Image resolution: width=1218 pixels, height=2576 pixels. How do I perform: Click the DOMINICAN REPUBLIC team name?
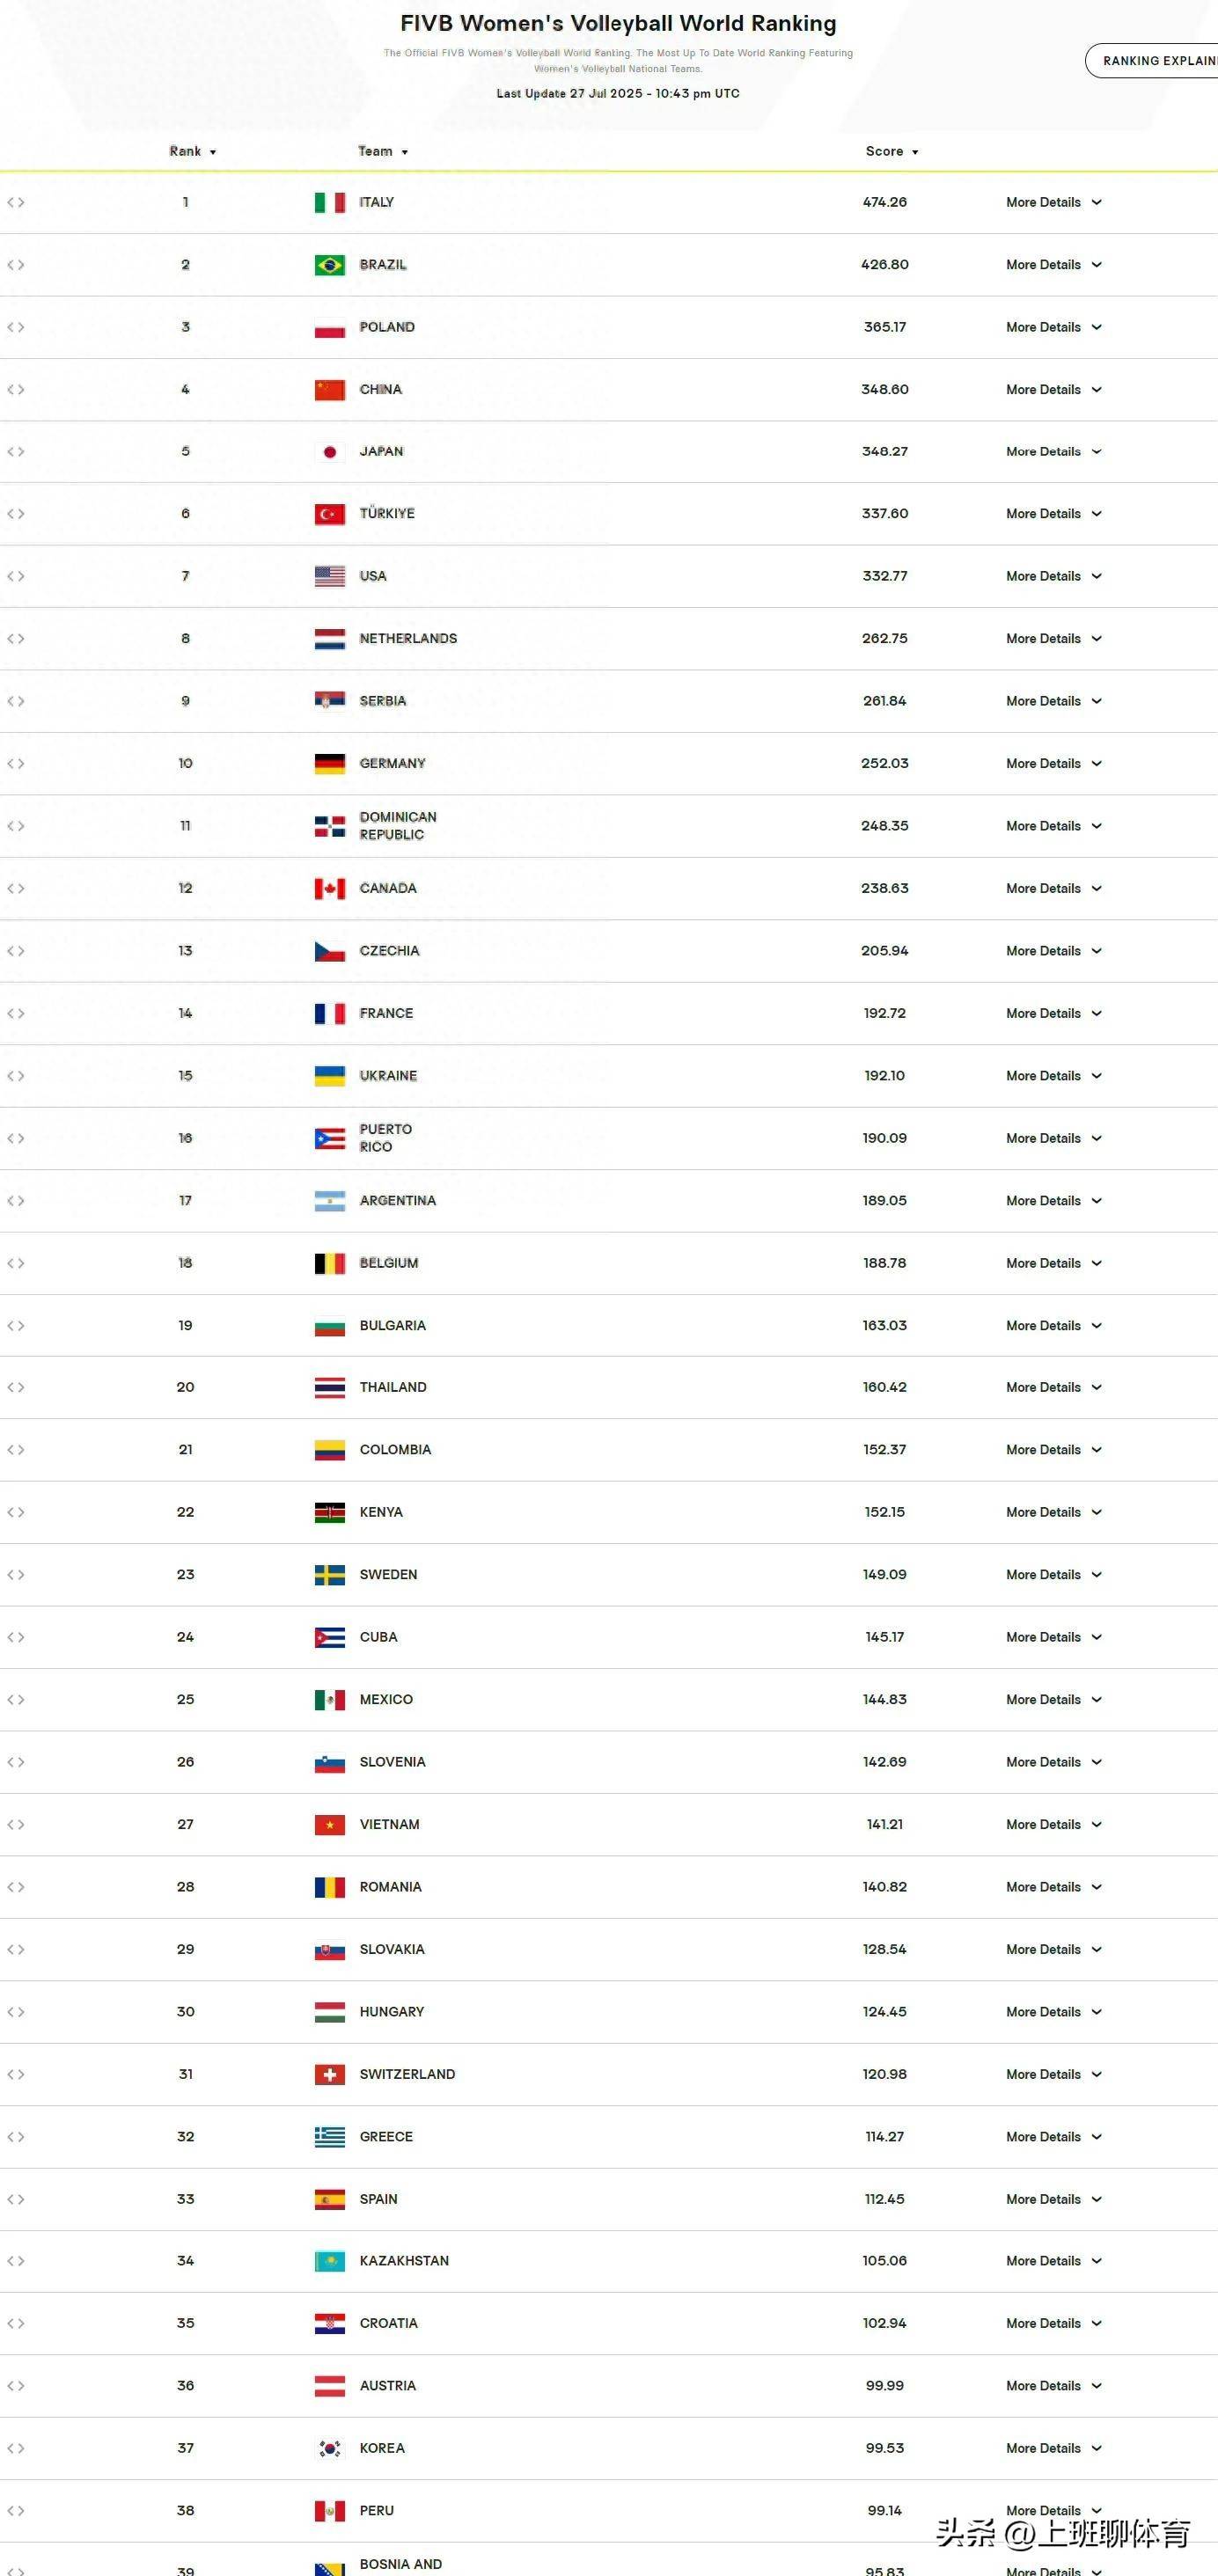click(398, 826)
